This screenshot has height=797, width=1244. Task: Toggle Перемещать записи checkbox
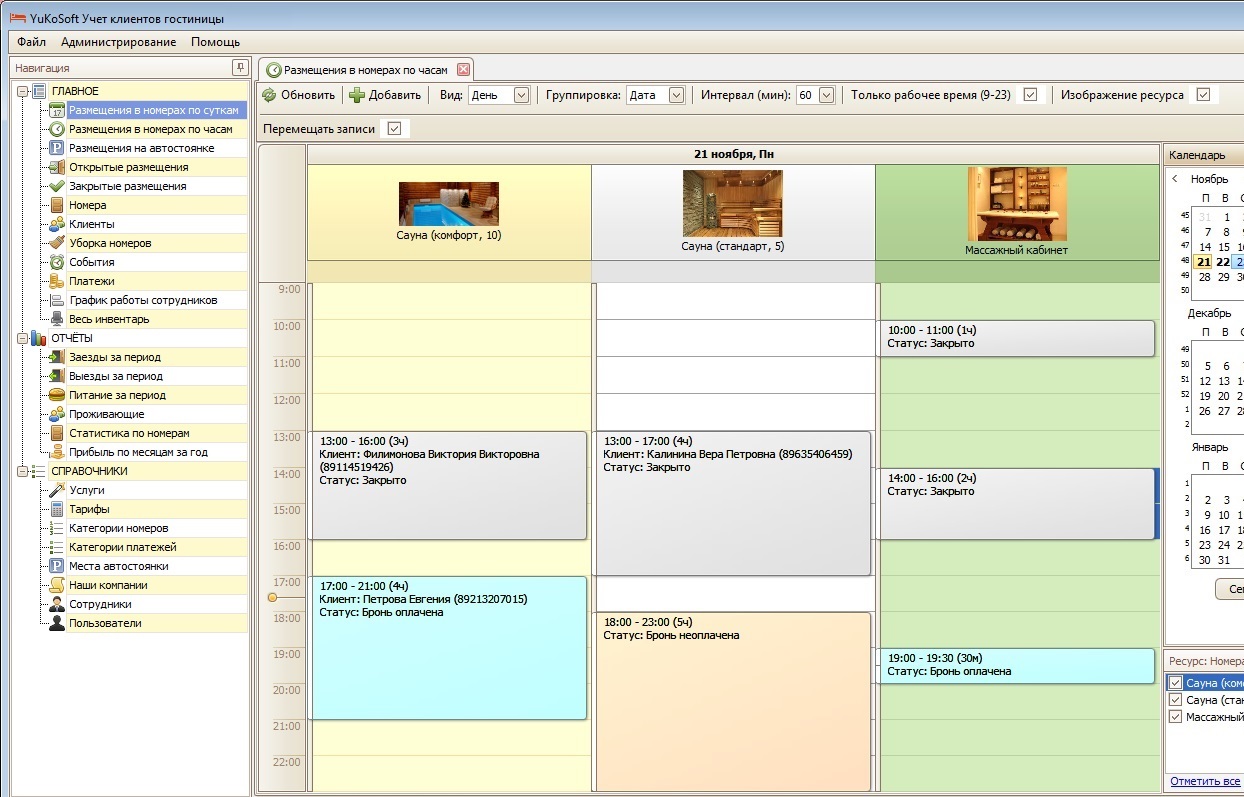[x=393, y=129]
